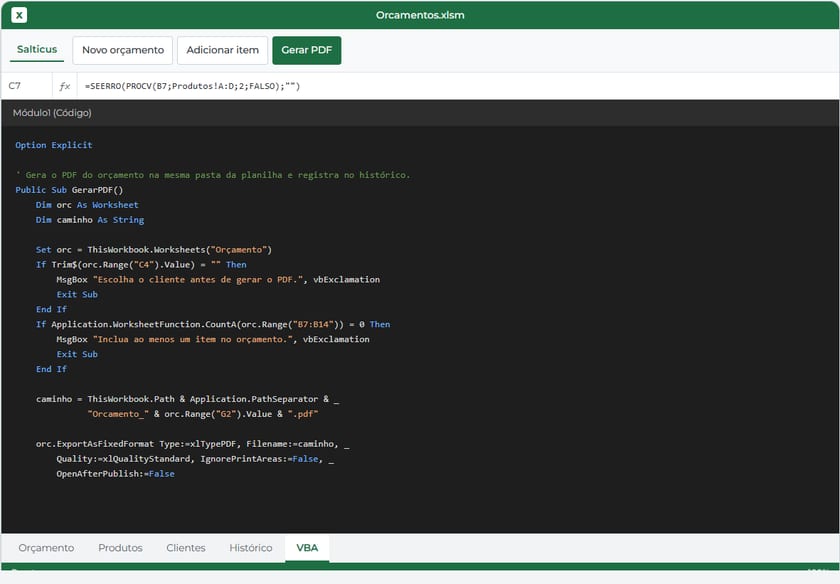Switch to the Histórico sheet tab
The image size is (840, 584).
(251, 548)
